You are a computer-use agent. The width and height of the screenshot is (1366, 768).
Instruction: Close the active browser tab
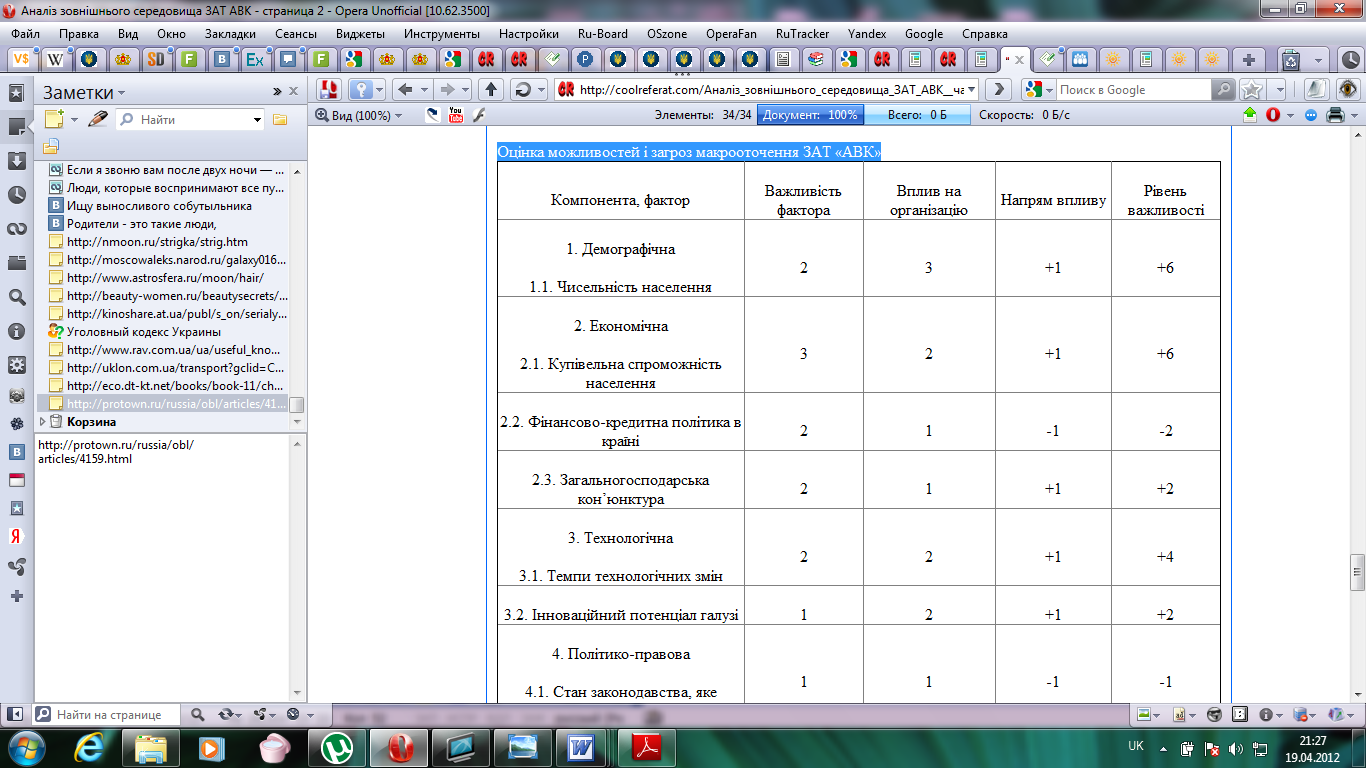click(x=1019, y=60)
